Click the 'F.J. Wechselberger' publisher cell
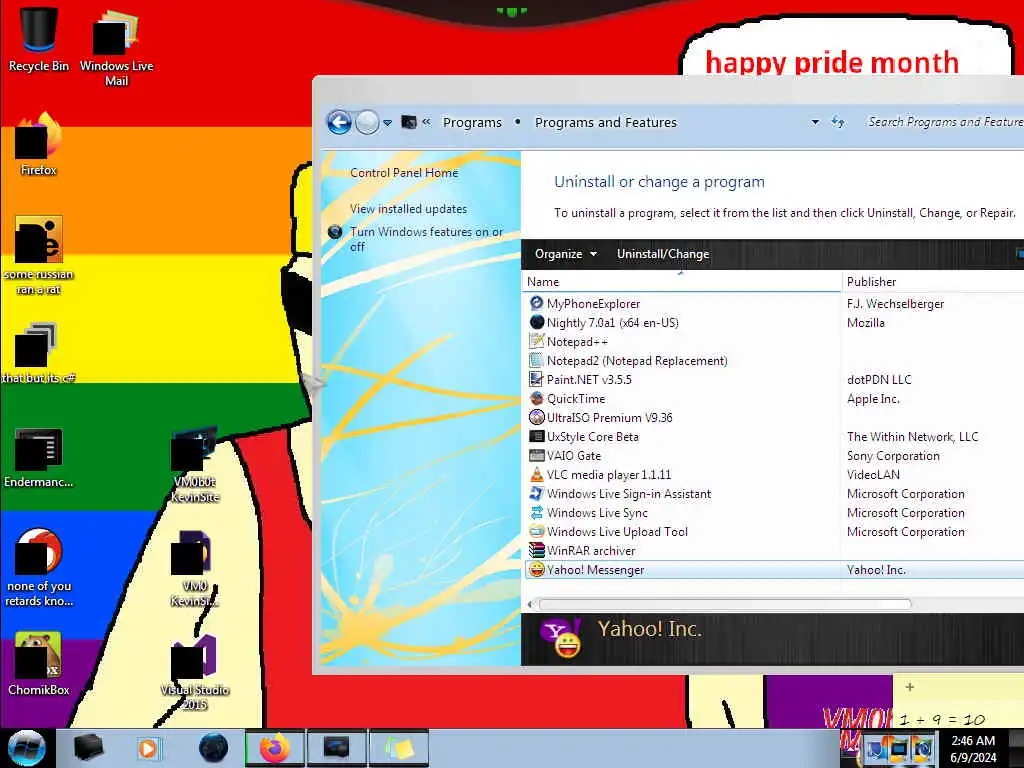The width and height of the screenshot is (1024, 768). [895, 303]
